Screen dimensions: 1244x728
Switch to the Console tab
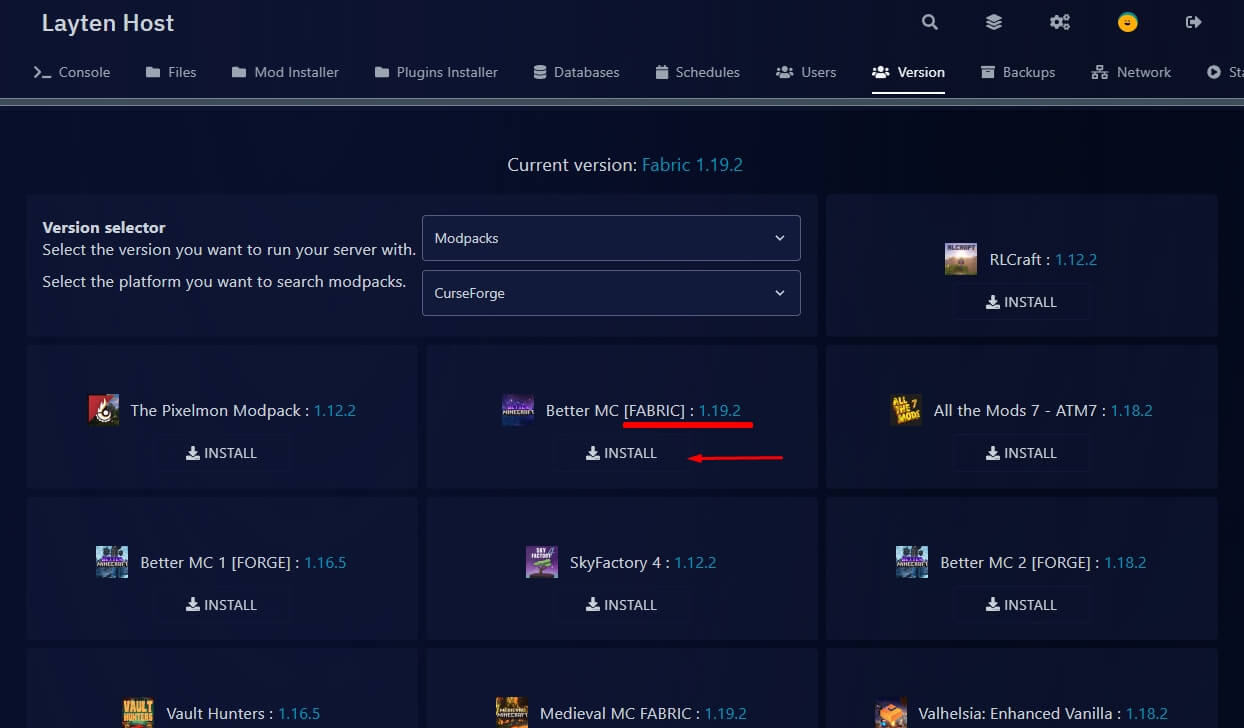click(71, 72)
